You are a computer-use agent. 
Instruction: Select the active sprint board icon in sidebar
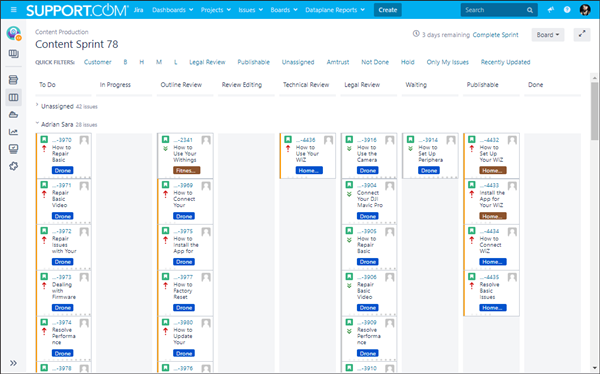[13, 98]
